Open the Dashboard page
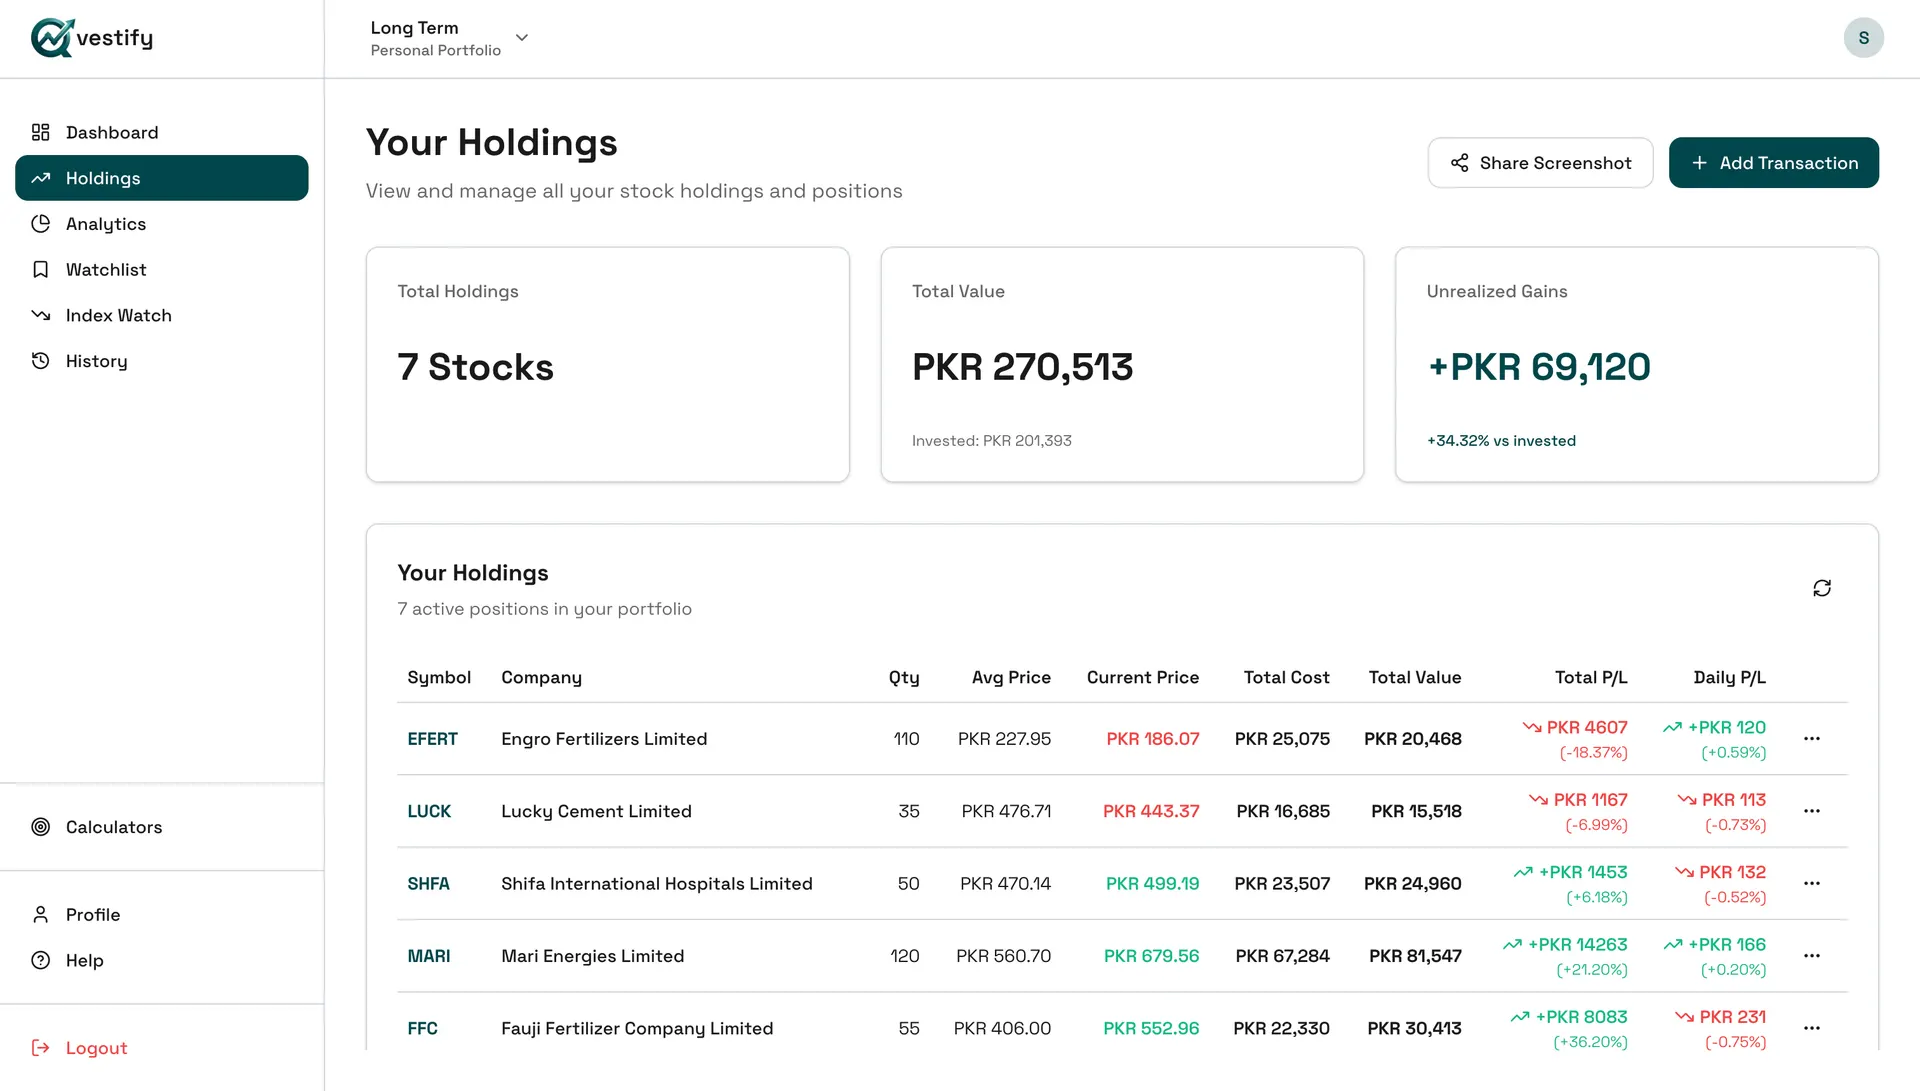The height and width of the screenshot is (1091, 1920). pos(162,132)
